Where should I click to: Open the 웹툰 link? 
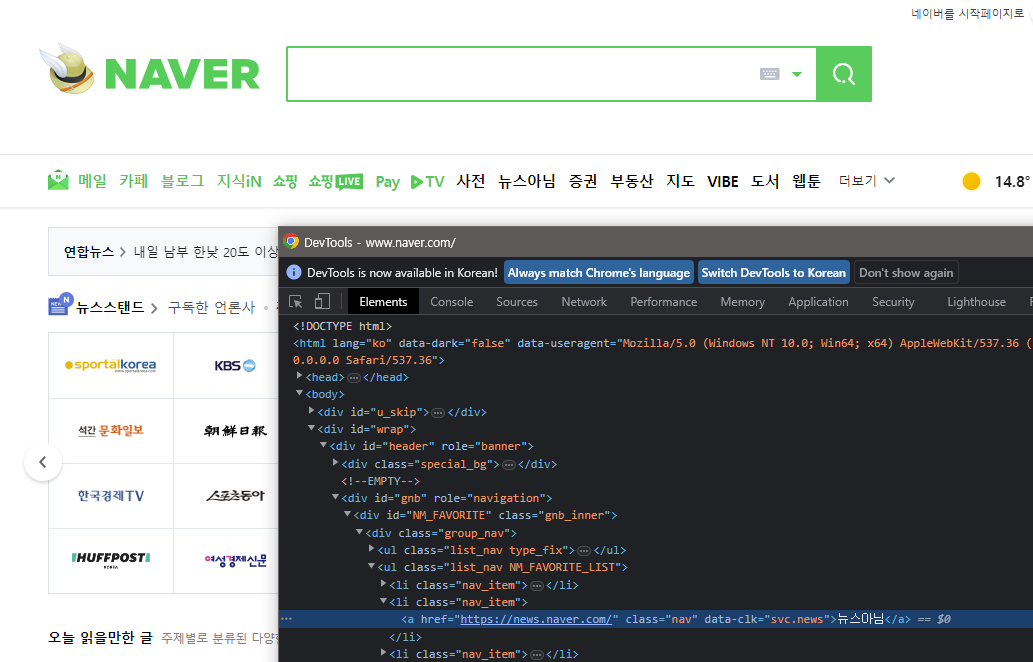pos(806,181)
